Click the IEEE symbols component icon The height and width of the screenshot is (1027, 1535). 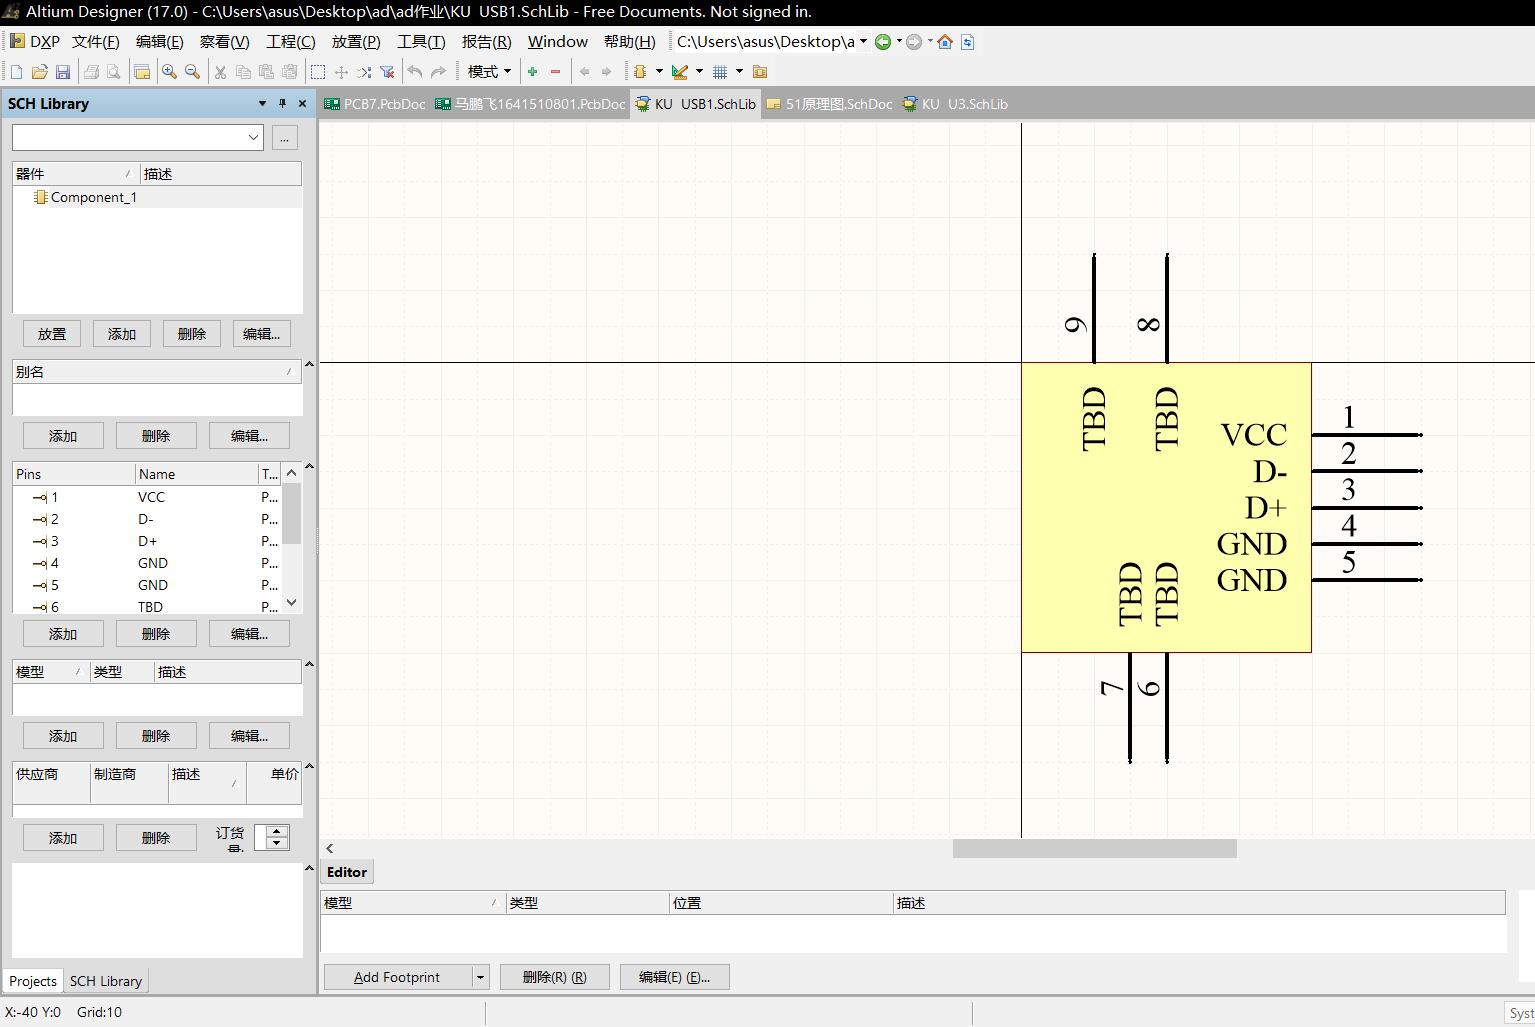tap(641, 72)
